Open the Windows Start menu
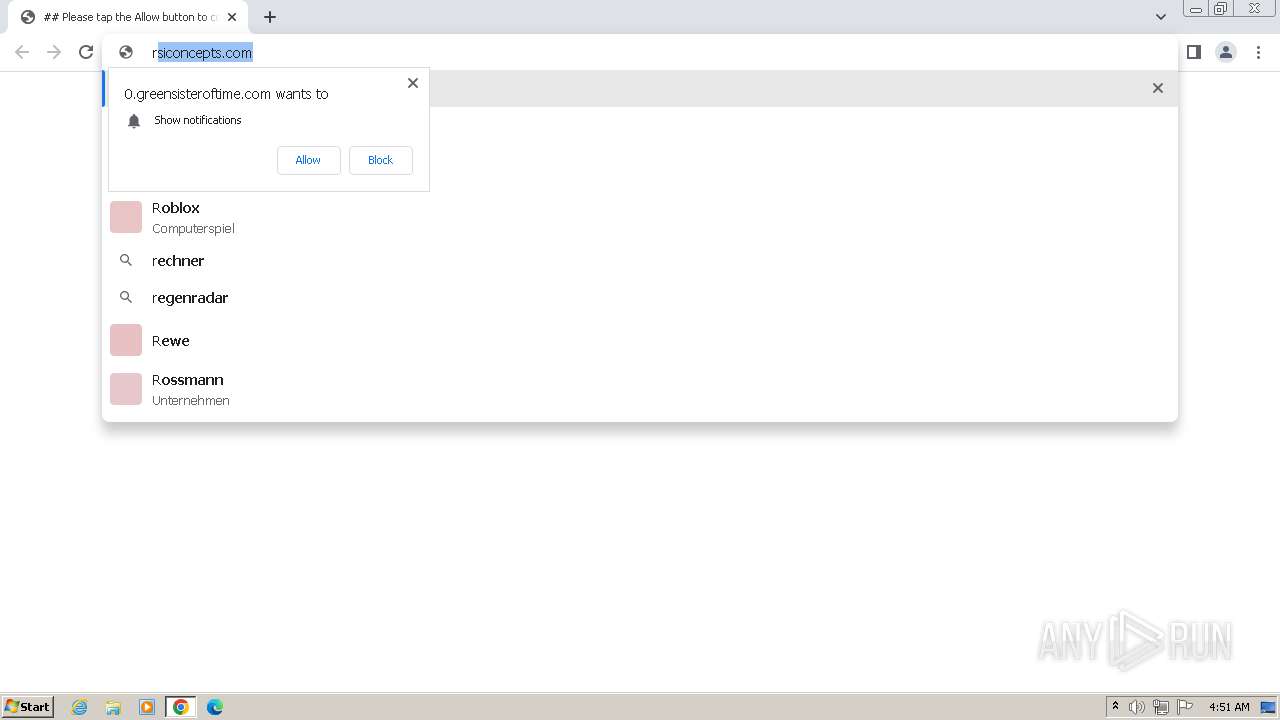Image resolution: width=1280 pixels, height=720 pixels. (28, 707)
